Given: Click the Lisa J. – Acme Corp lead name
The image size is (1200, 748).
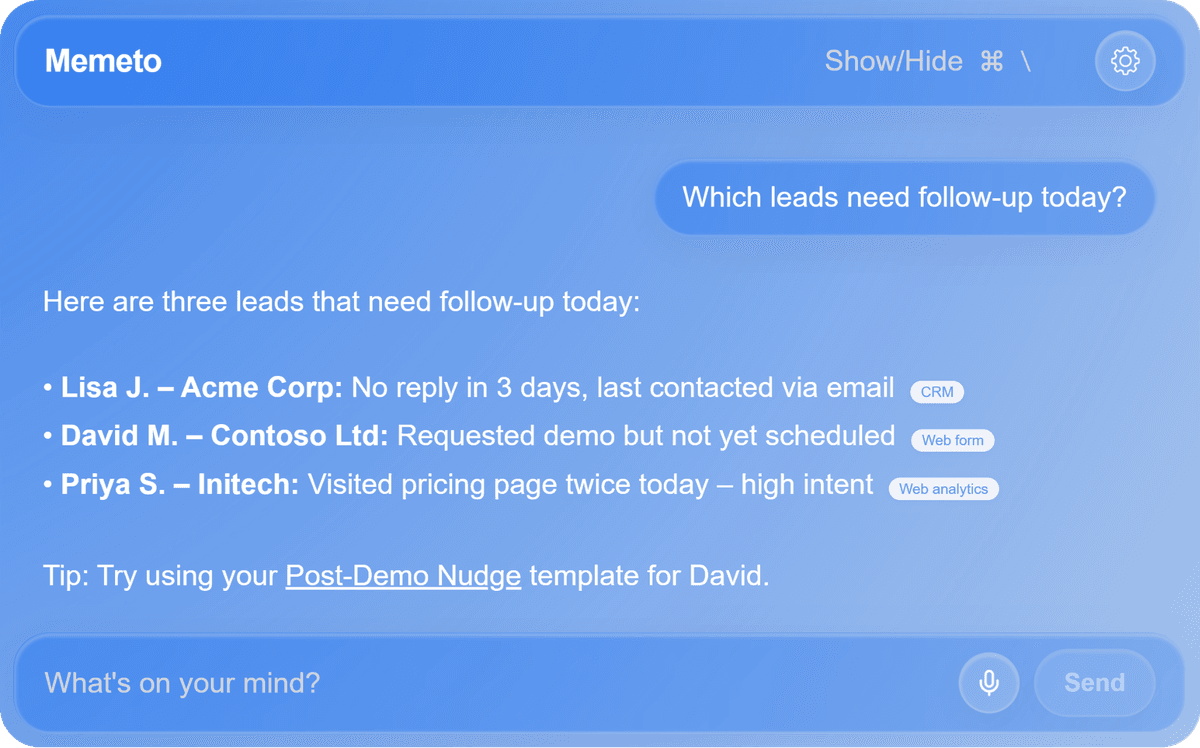Looking at the screenshot, I should coord(201,388).
